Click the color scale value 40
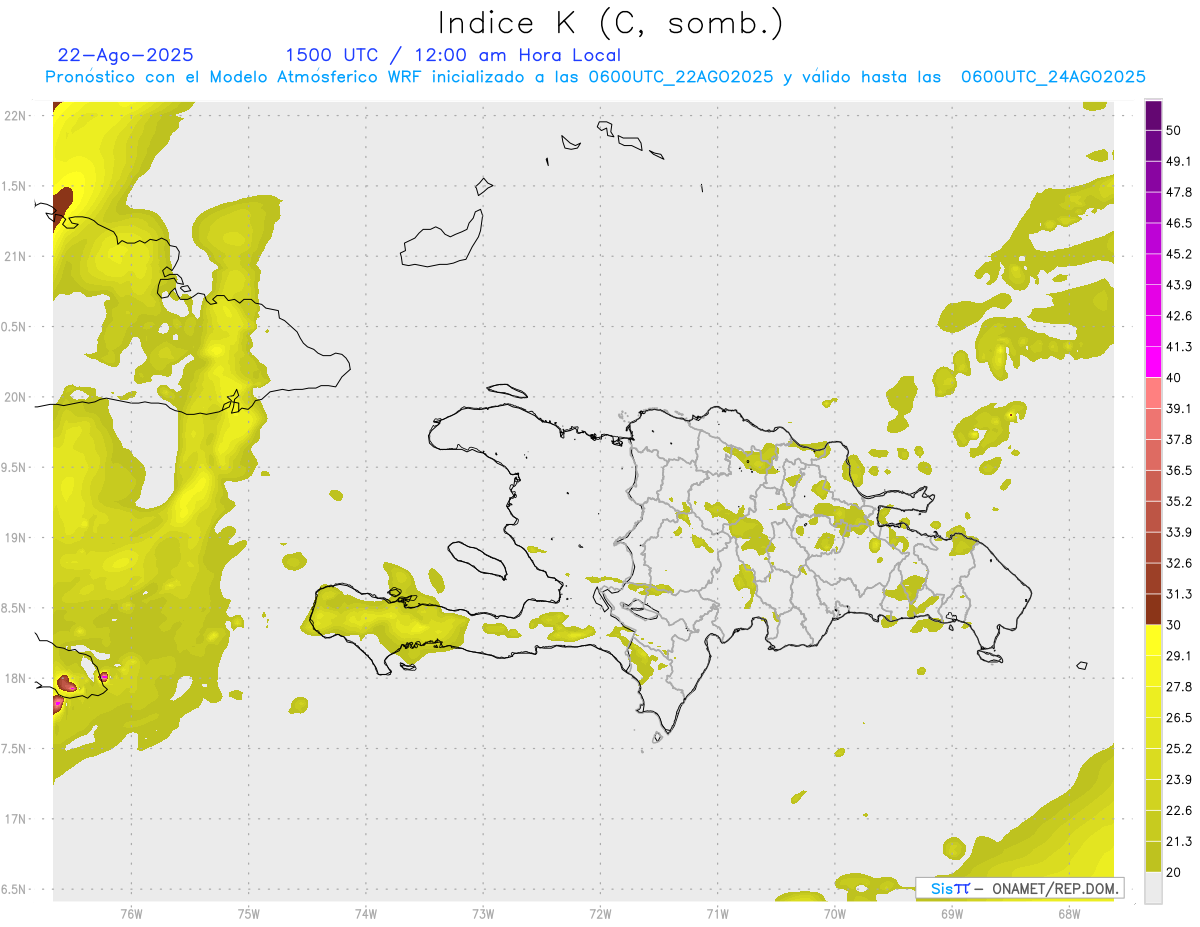1200x927 pixels. pyautogui.click(x=1175, y=378)
